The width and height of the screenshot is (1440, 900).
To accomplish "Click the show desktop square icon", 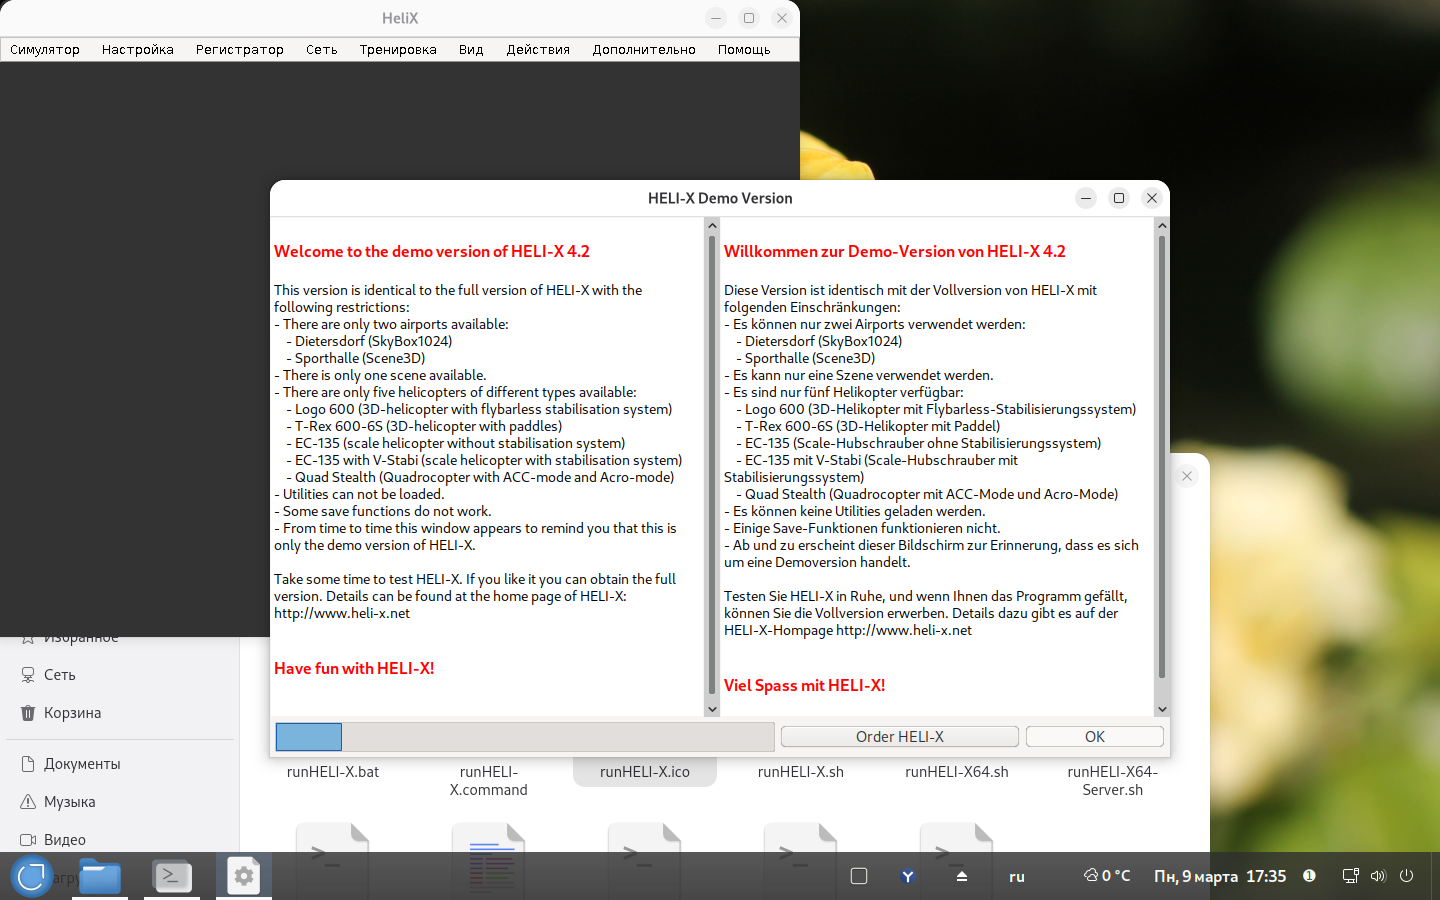I will click(859, 876).
